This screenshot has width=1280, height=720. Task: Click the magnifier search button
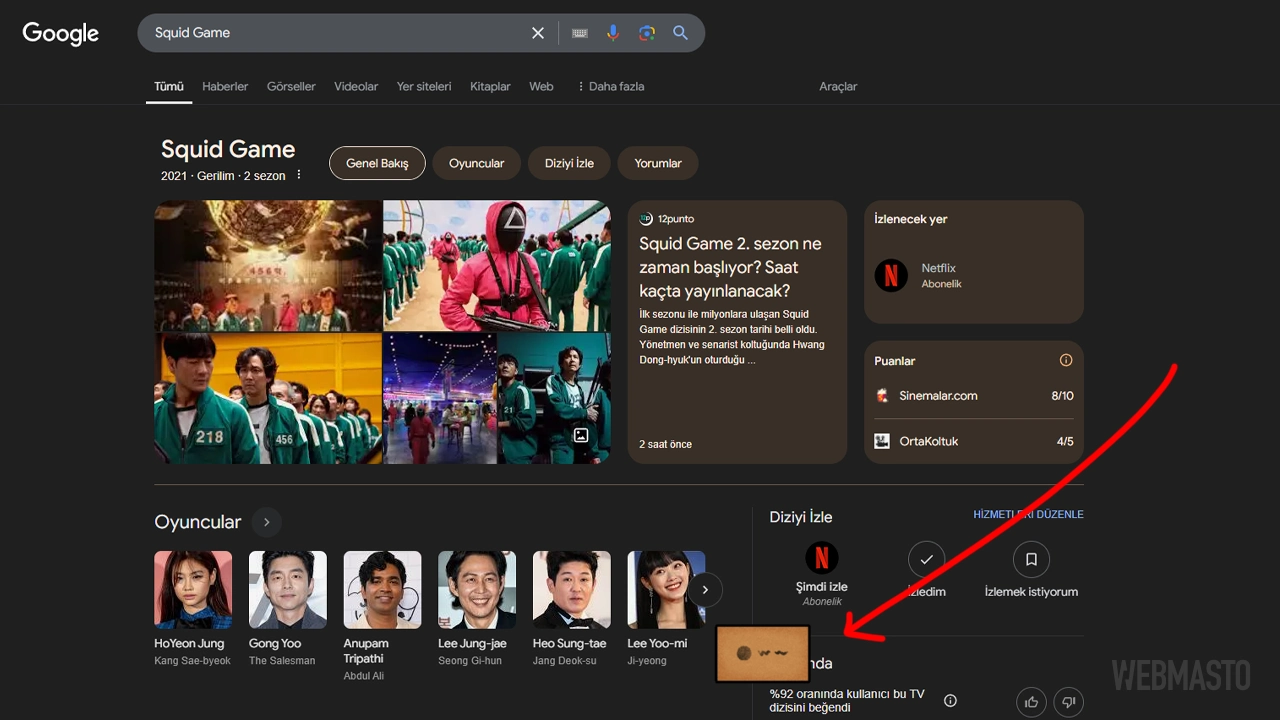[x=680, y=33]
